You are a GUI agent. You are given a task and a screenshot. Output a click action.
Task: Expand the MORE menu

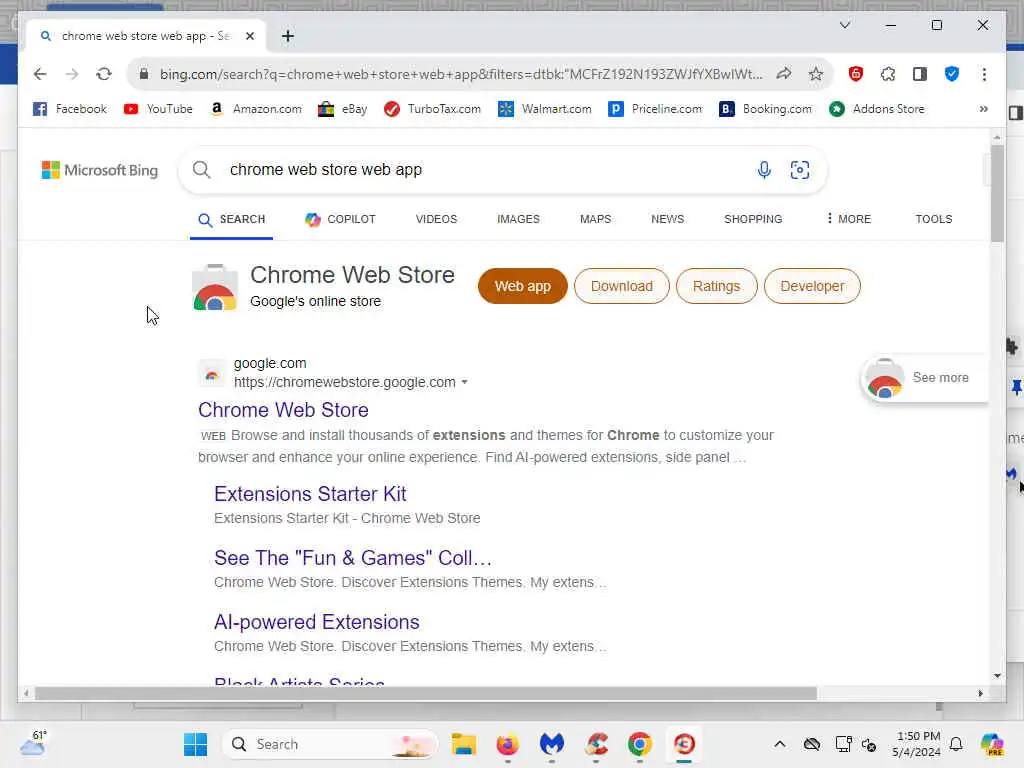point(848,219)
